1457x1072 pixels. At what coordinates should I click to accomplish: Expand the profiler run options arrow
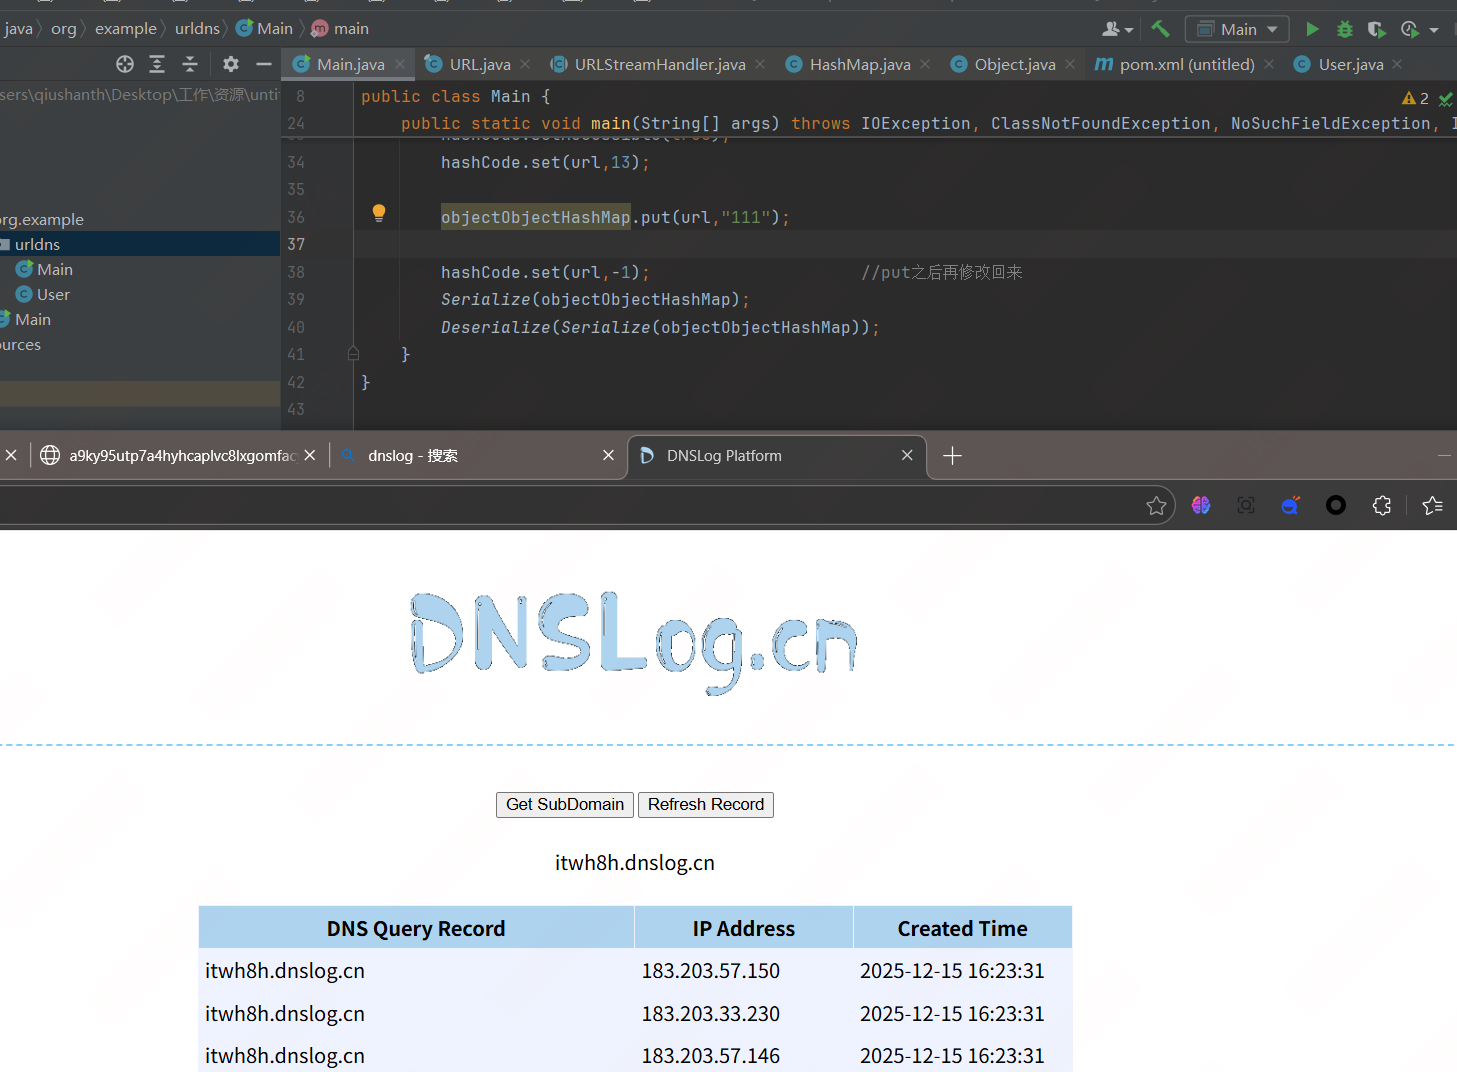point(1434,30)
